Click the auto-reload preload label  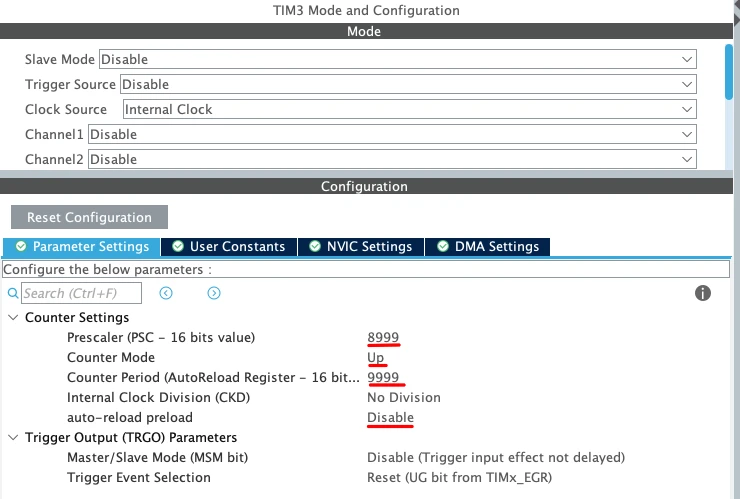(130, 417)
